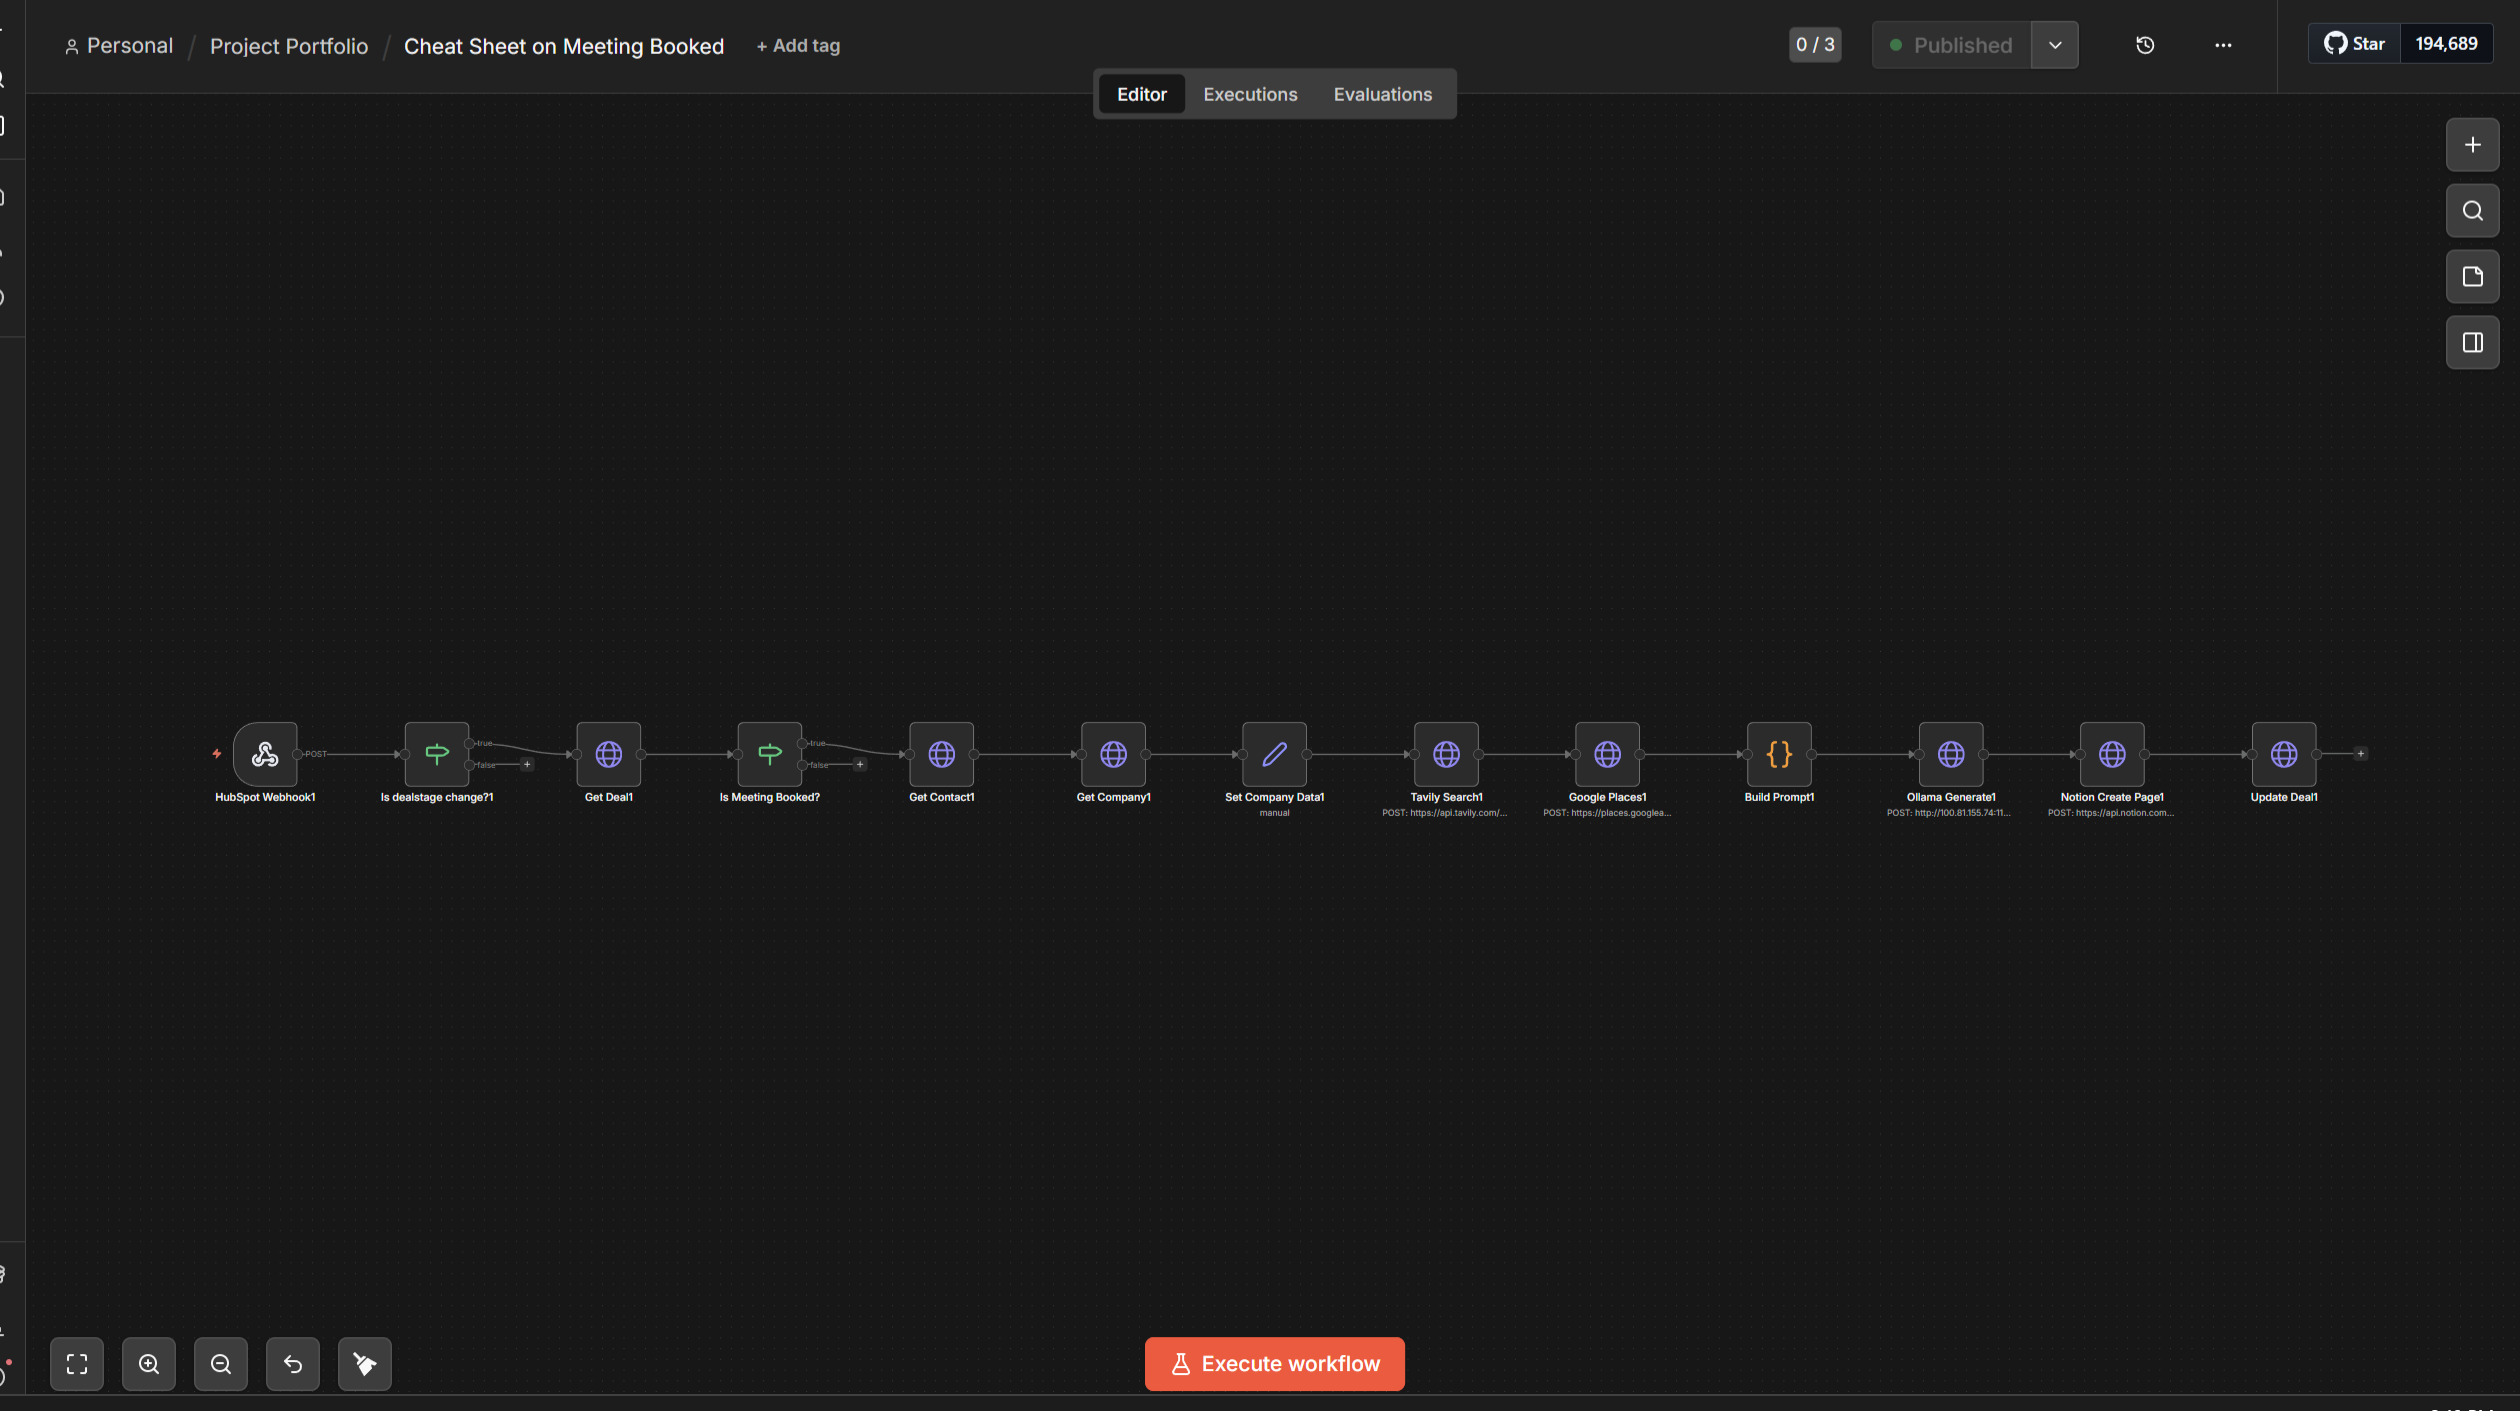2520x1411 pixels.
Task: Click the Set Company Data1 node label
Action: tap(1275, 797)
